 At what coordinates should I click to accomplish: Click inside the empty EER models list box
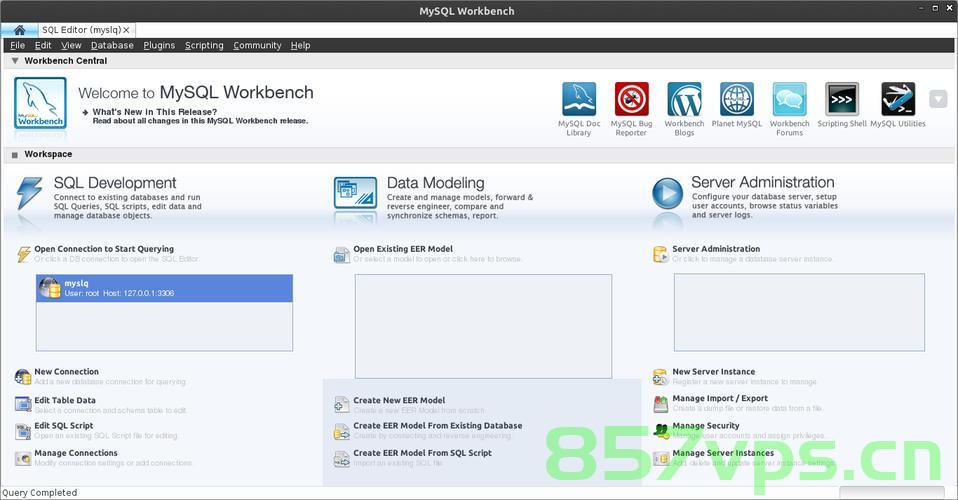pos(483,326)
